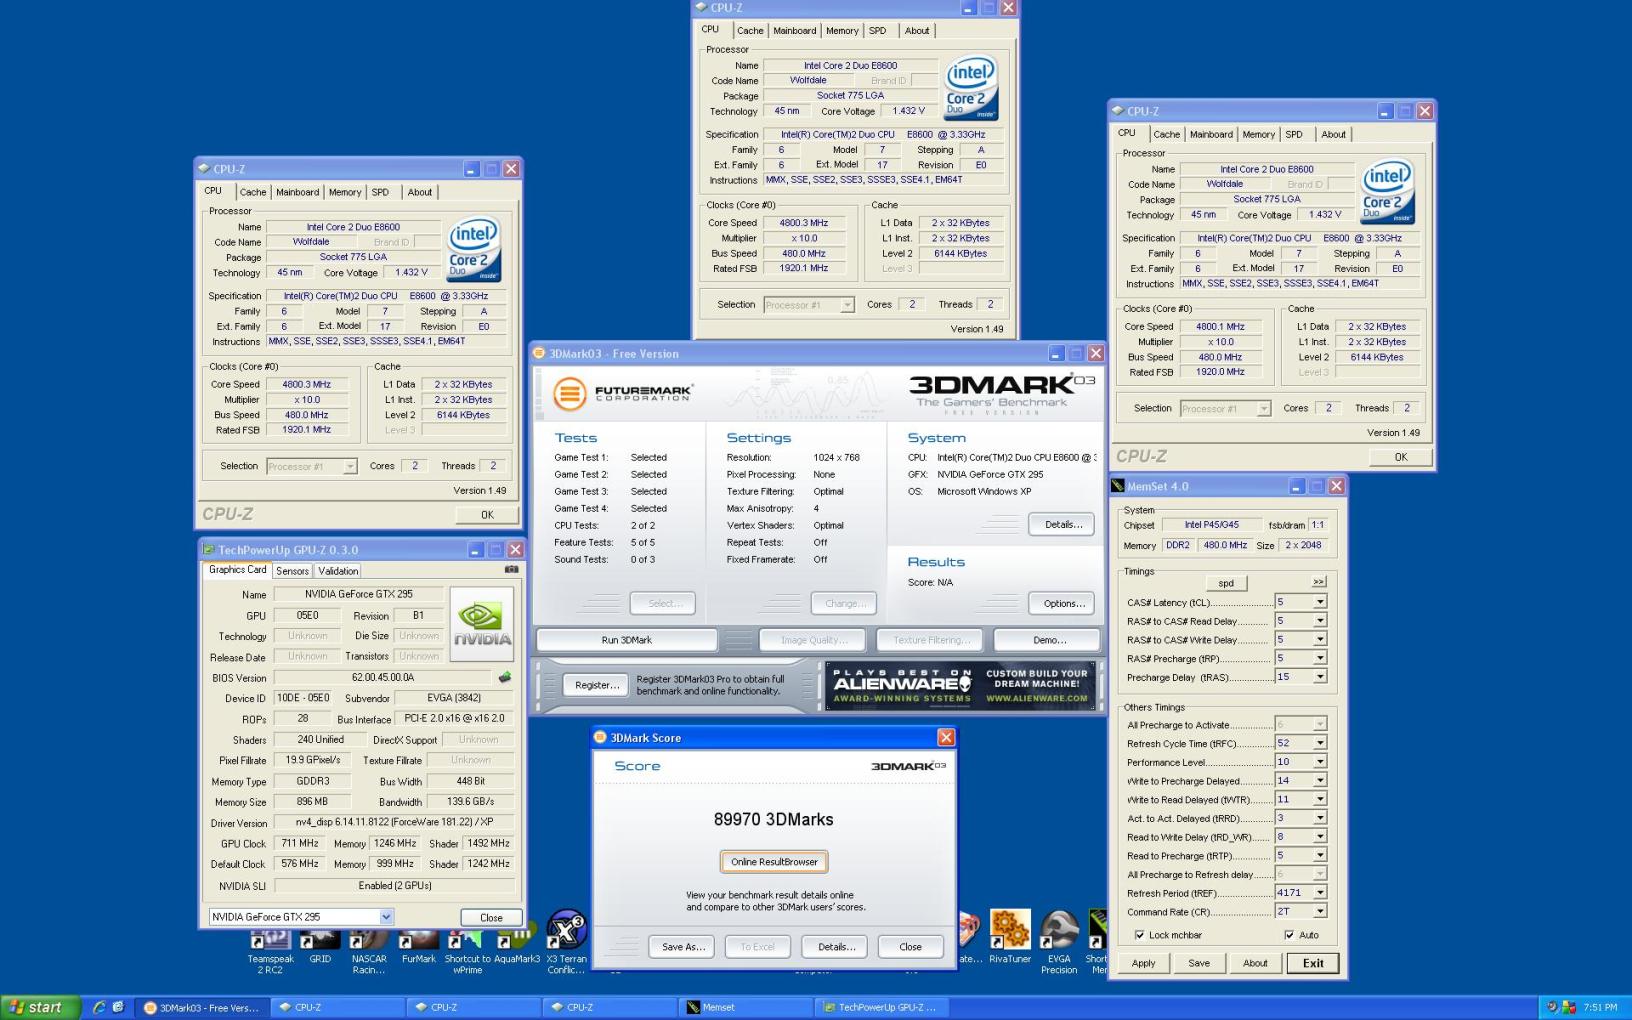Open the NASCAR Racing desktop shortcut

click(x=369, y=950)
